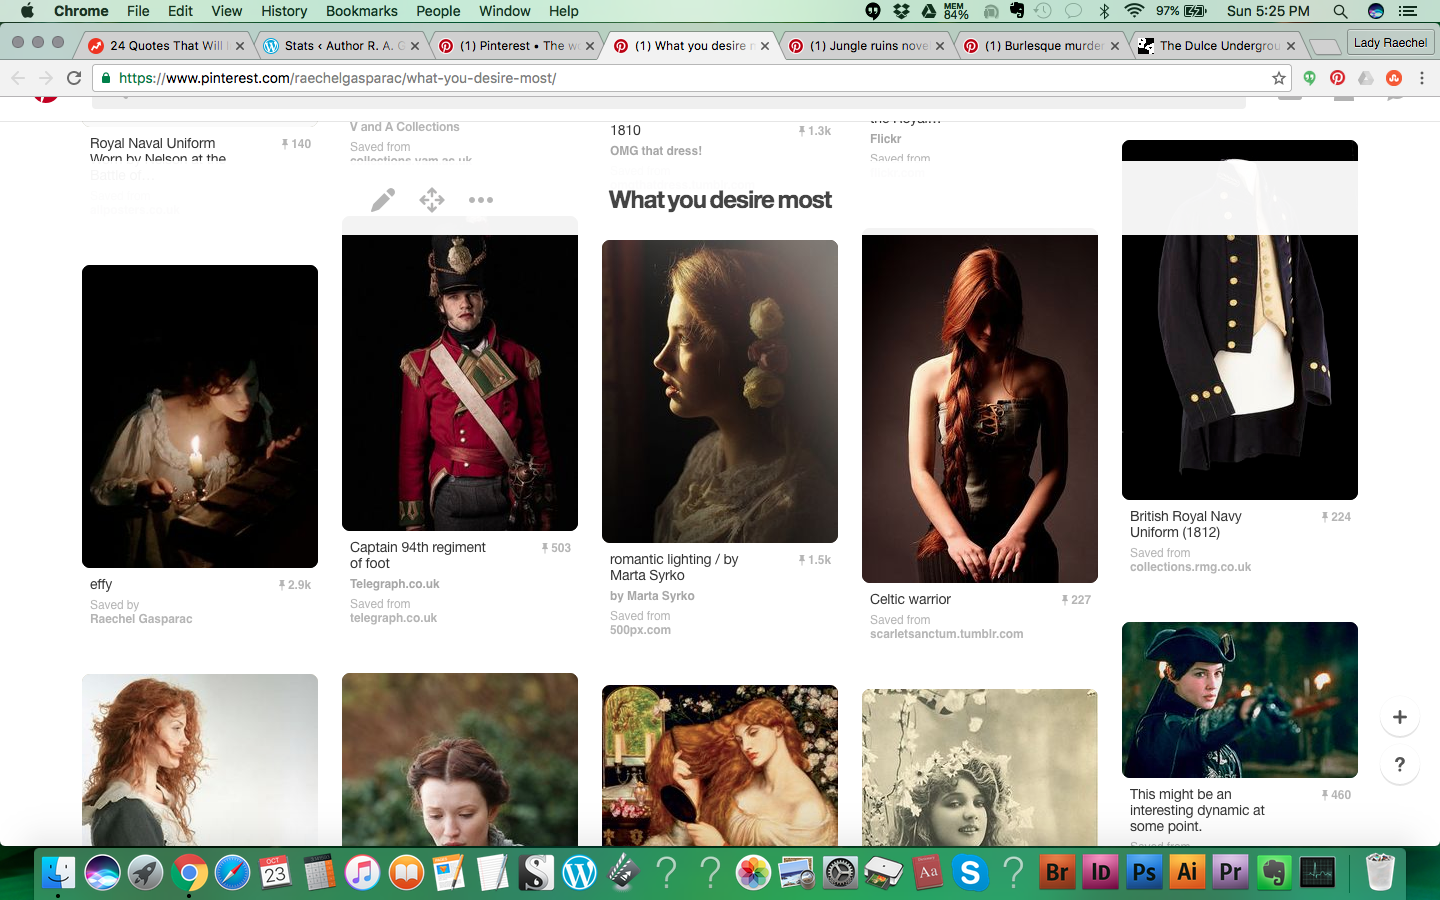Click the Pinterest save extension icon in the toolbar
Screen dimensions: 1440x900
pyautogui.click(x=1337, y=78)
